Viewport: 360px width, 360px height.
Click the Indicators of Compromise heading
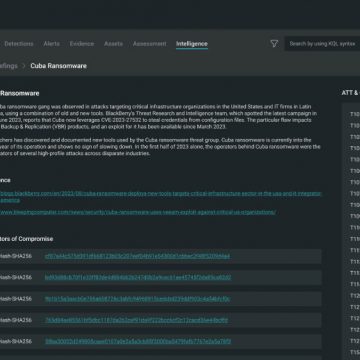click(x=27, y=239)
